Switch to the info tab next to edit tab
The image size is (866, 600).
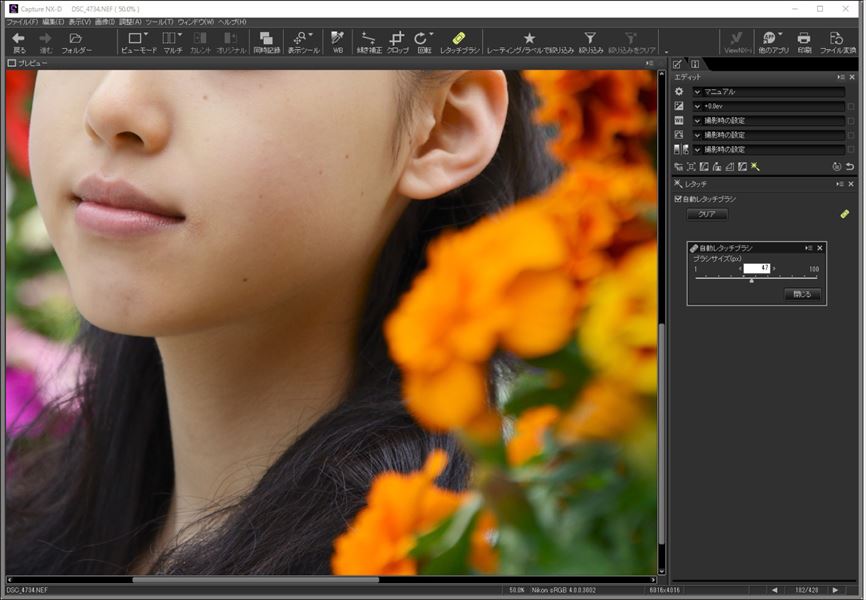tap(695, 64)
